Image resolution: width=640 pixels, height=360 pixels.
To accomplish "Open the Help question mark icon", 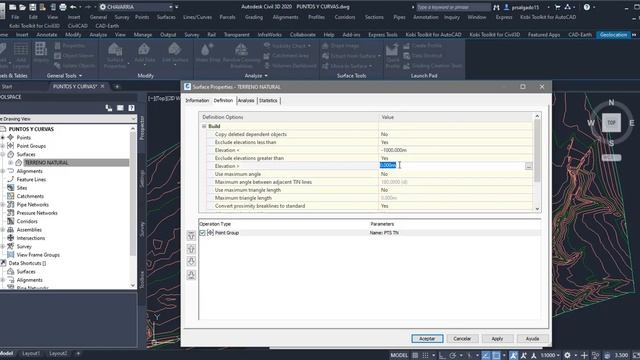I will [x=587, y=7].
